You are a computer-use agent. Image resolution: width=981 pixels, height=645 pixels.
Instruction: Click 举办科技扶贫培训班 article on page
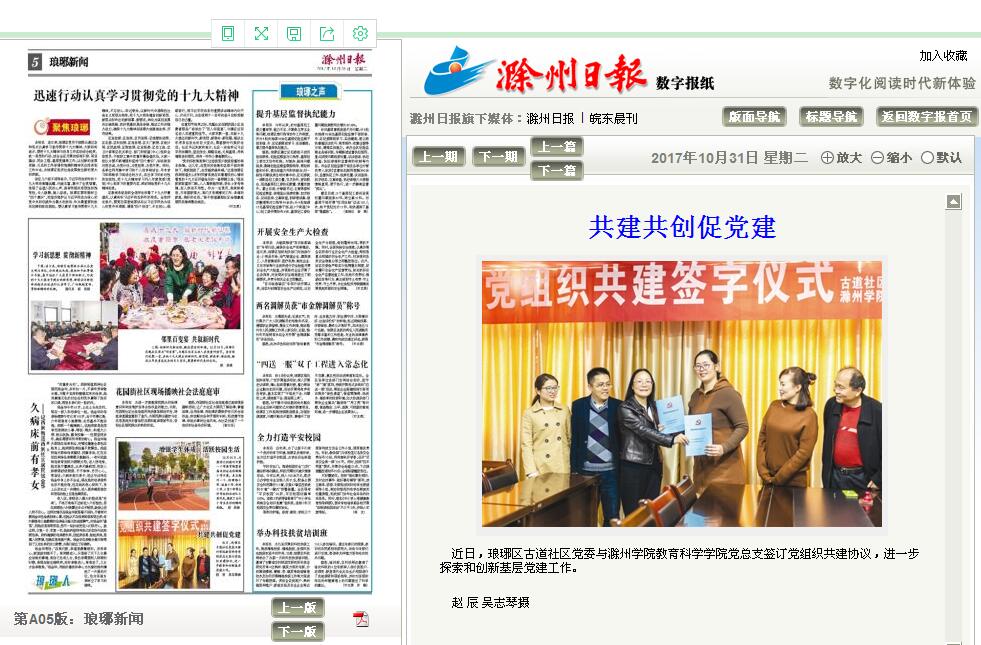point(292,533)
